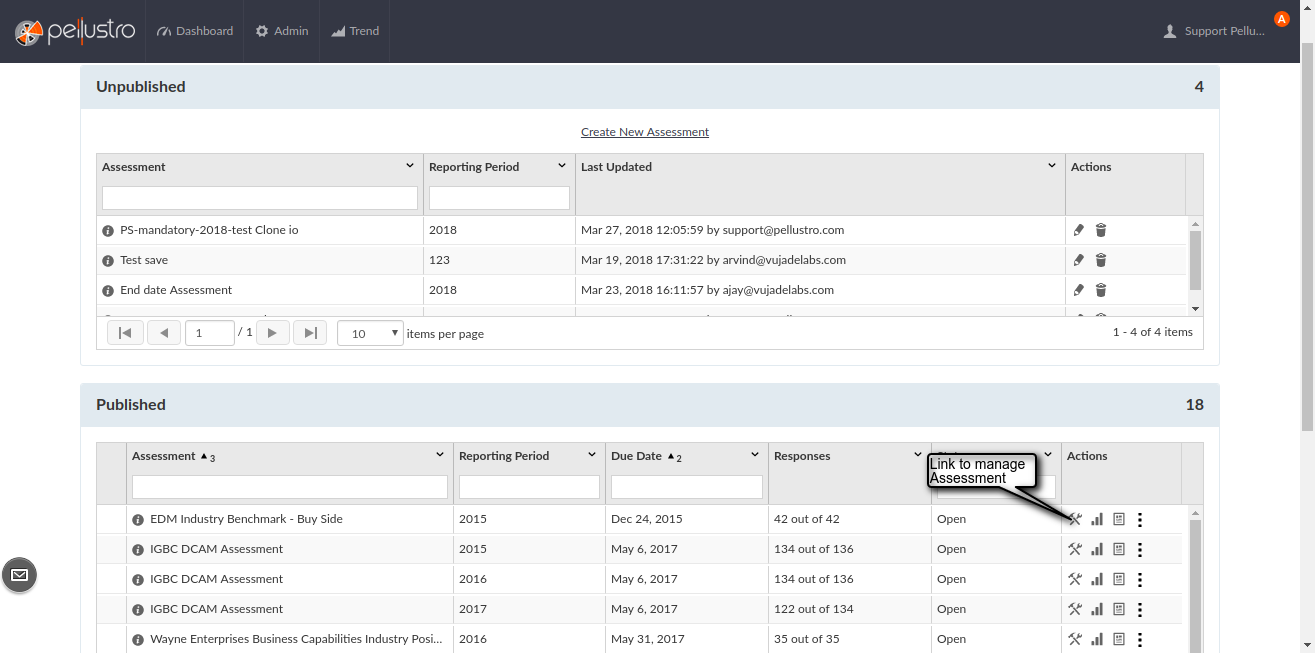Focus Published Reporting Period filter box
The height and width of the screenshot is (653, 1315).
click(529, 487)
